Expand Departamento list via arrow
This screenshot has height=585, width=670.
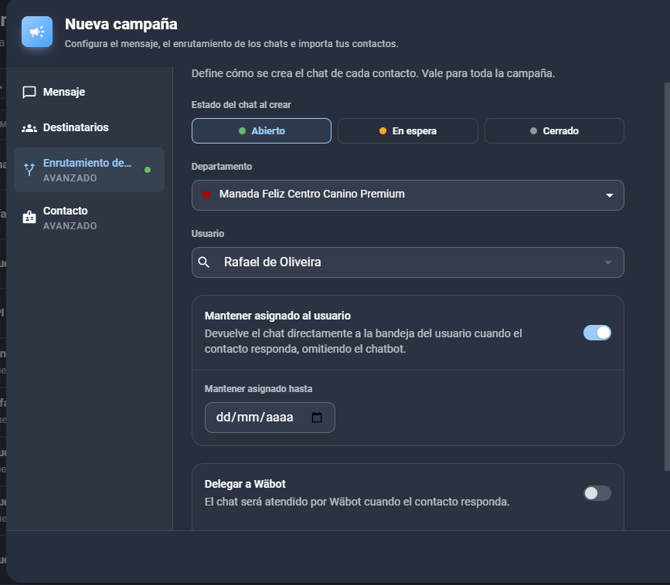click(x=609, y=195)
